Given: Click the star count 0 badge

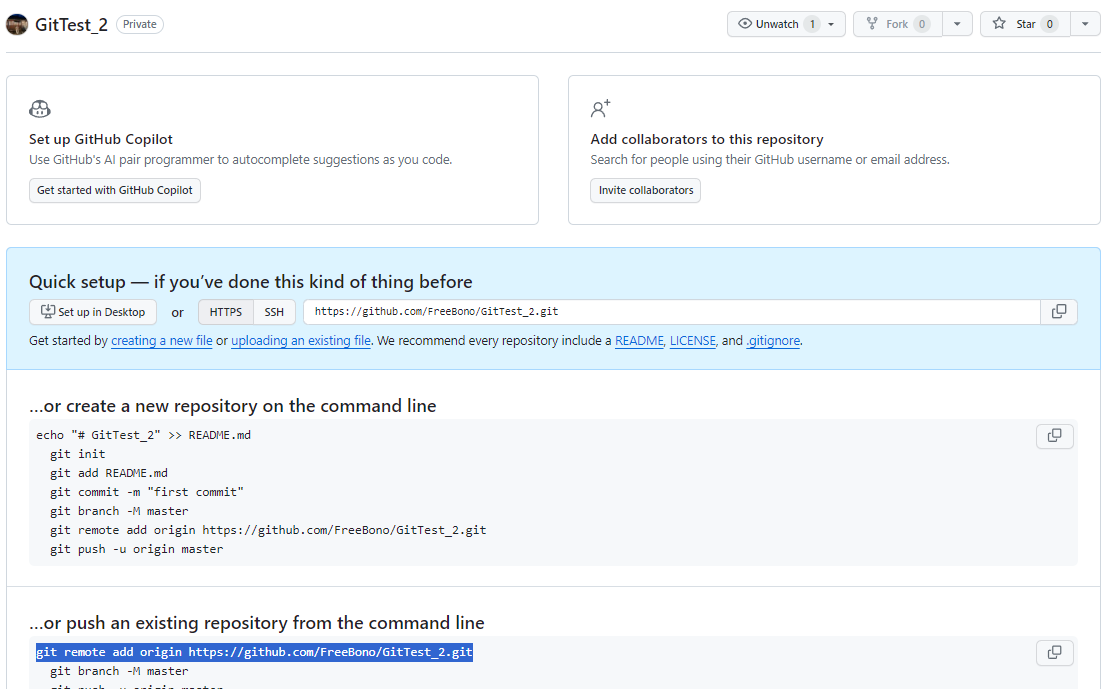Looking at the screenshot, I should pos(1050,24).
